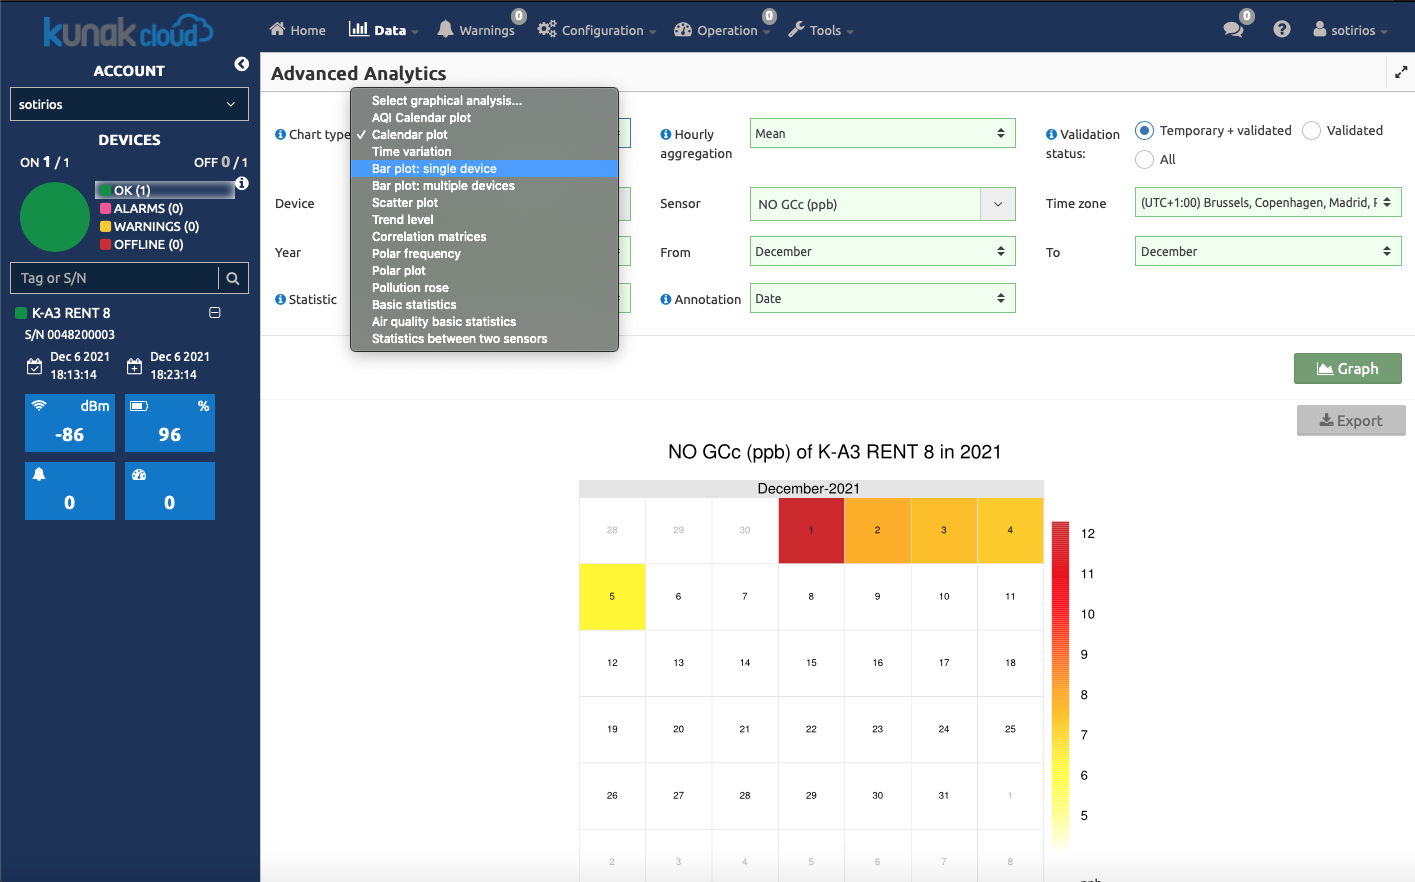Click the battery percentage tile
Image resolution: width=1415 pixels, height=882 pixels.
[170, 423]
